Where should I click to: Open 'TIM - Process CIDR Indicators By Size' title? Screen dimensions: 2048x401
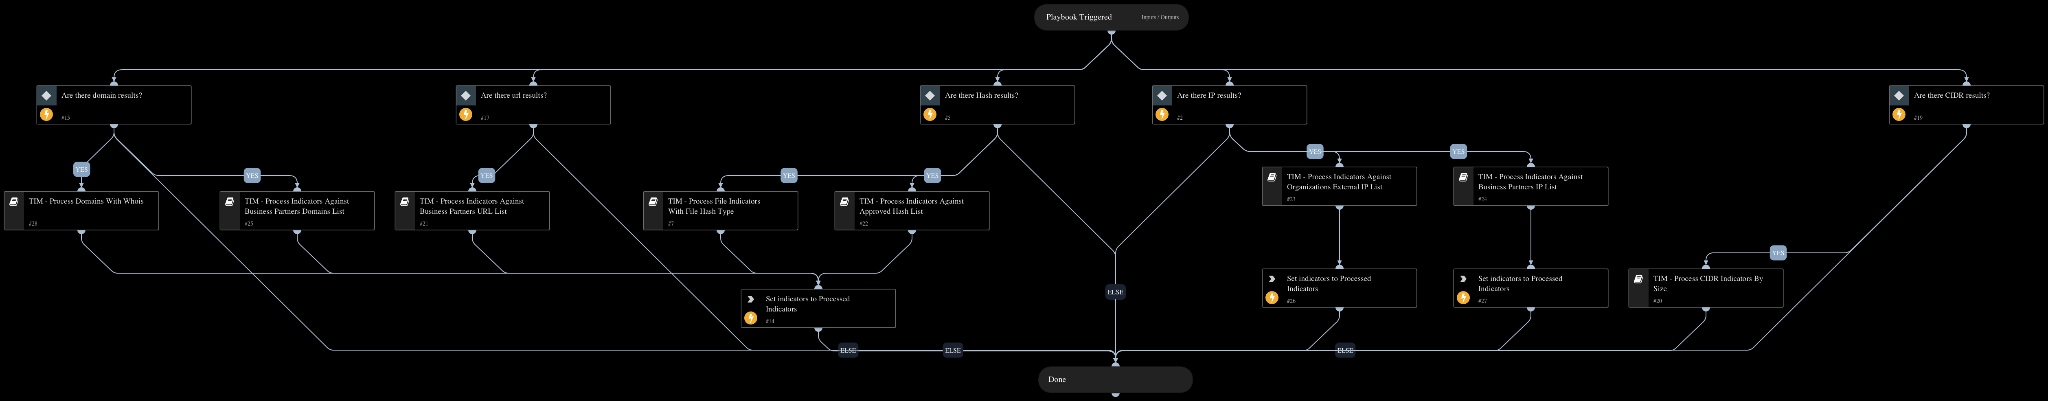click(1707, 283)
